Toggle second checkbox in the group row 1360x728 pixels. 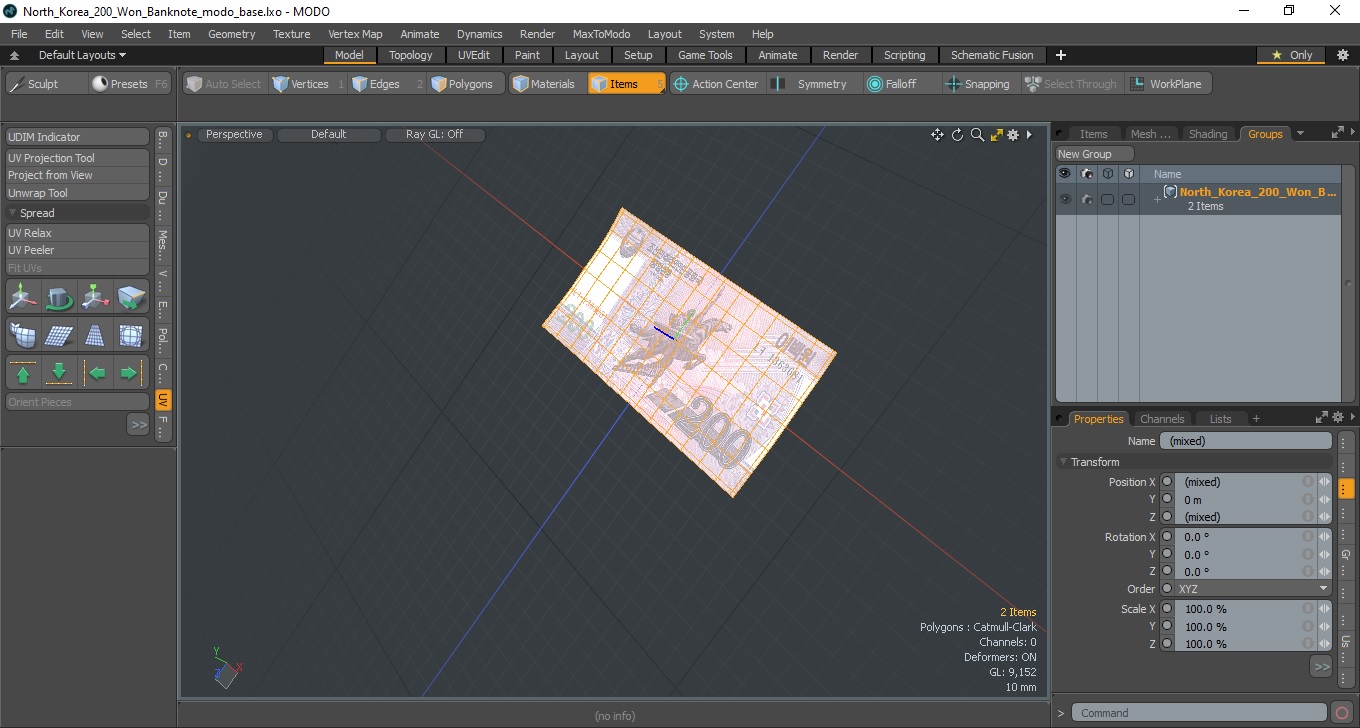coord(1128,199)
